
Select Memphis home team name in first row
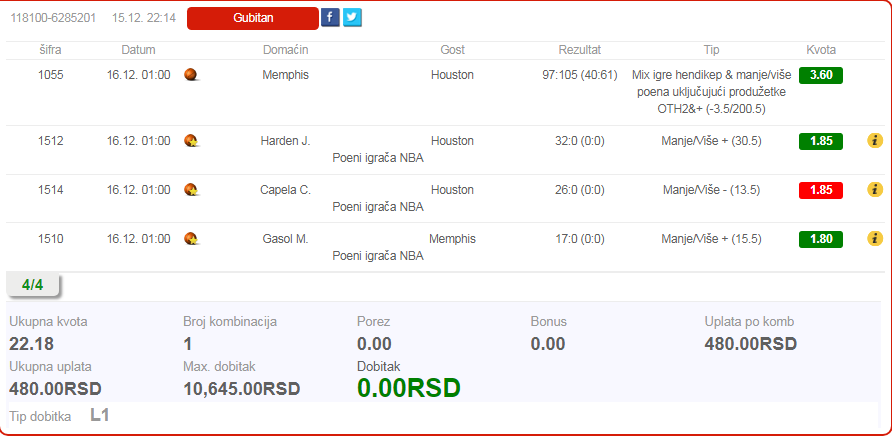(285, 75)
